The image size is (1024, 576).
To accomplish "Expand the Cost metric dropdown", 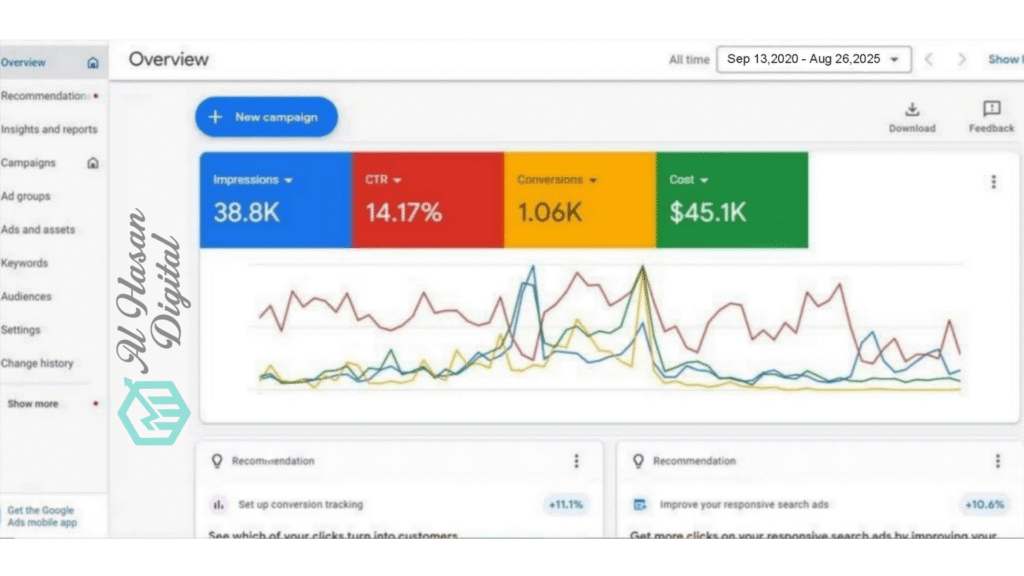I will 704,181.
